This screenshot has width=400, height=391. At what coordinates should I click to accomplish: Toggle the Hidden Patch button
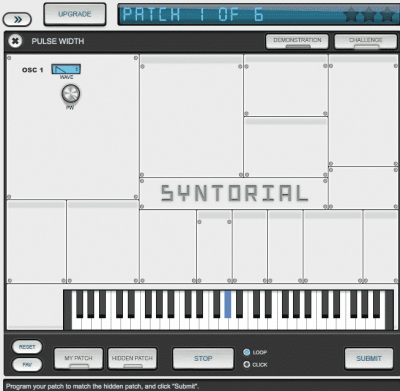[132, 358]
